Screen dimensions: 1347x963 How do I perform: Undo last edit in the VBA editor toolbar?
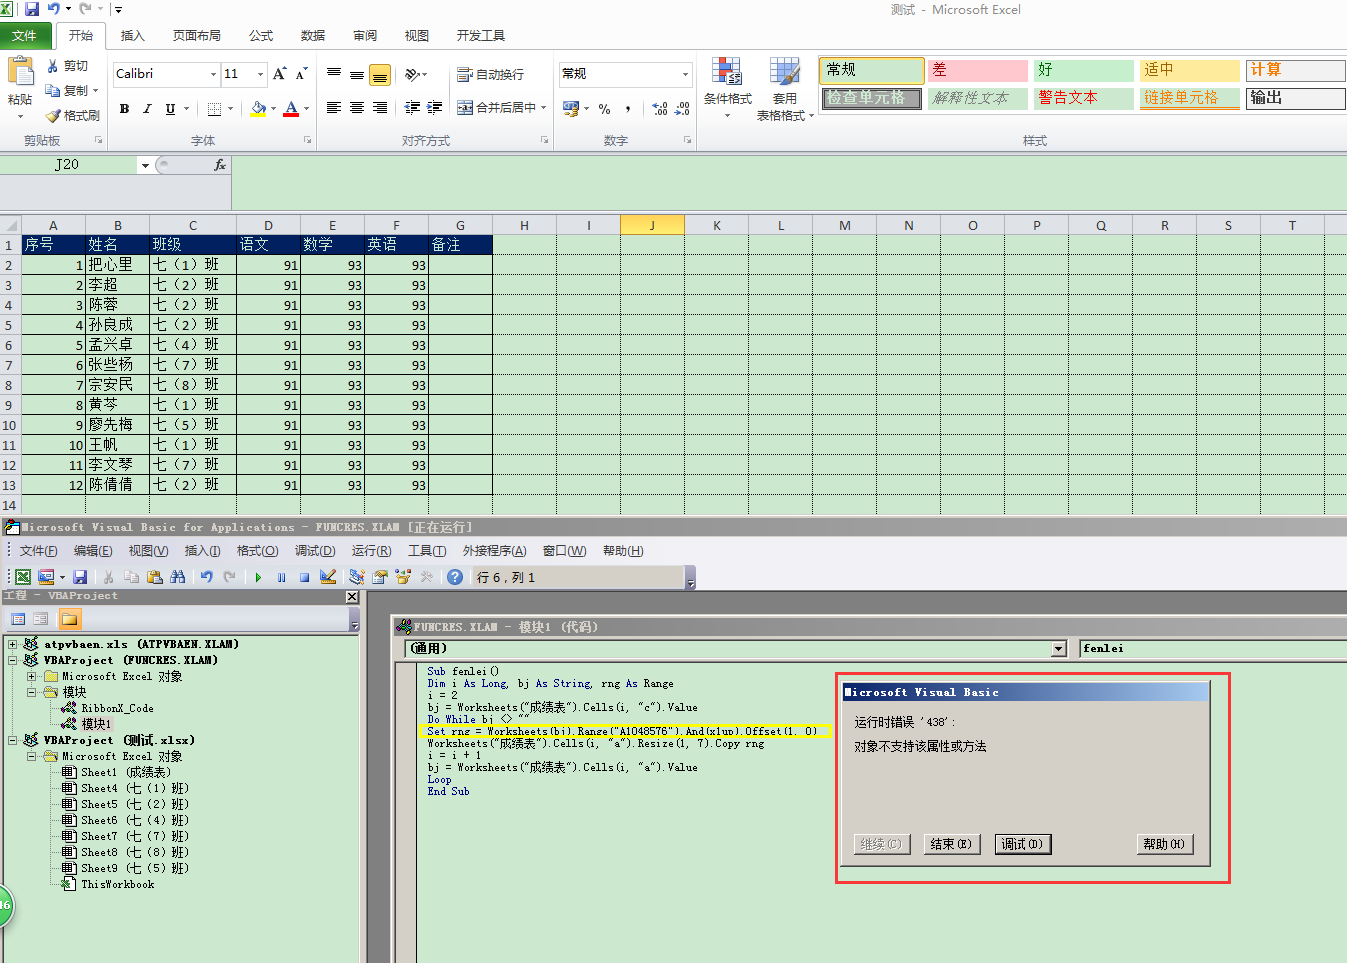(206, 577)
